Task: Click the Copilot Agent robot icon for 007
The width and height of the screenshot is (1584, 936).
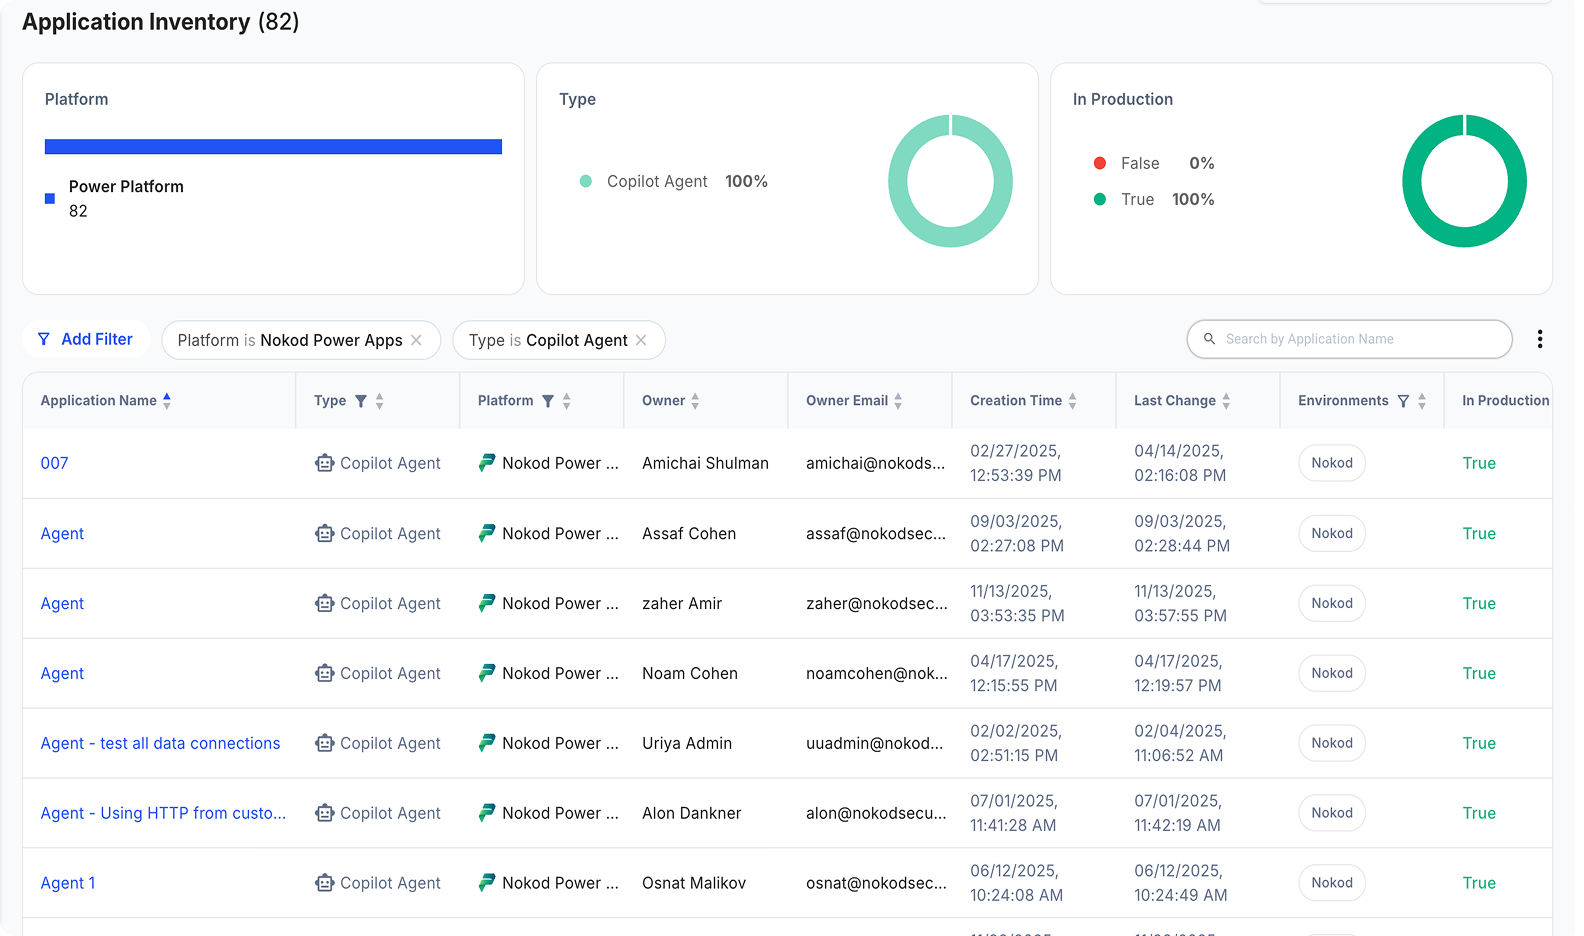Action: pos(324,463)
